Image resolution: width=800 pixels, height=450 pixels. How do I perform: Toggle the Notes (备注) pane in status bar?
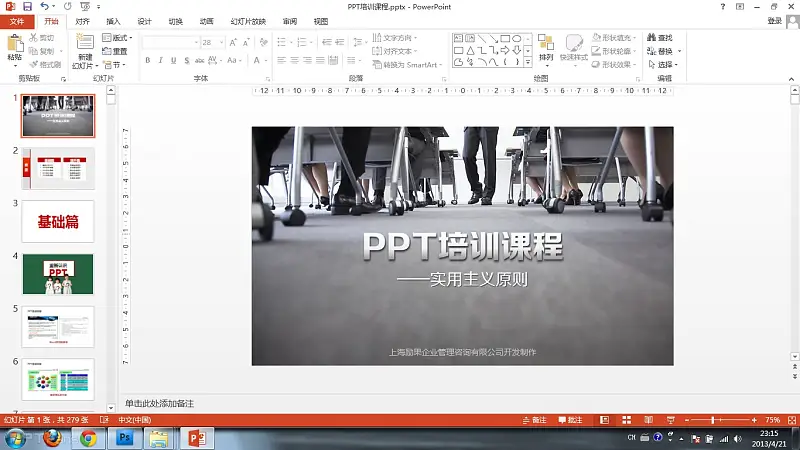click(x=534, y=420)
